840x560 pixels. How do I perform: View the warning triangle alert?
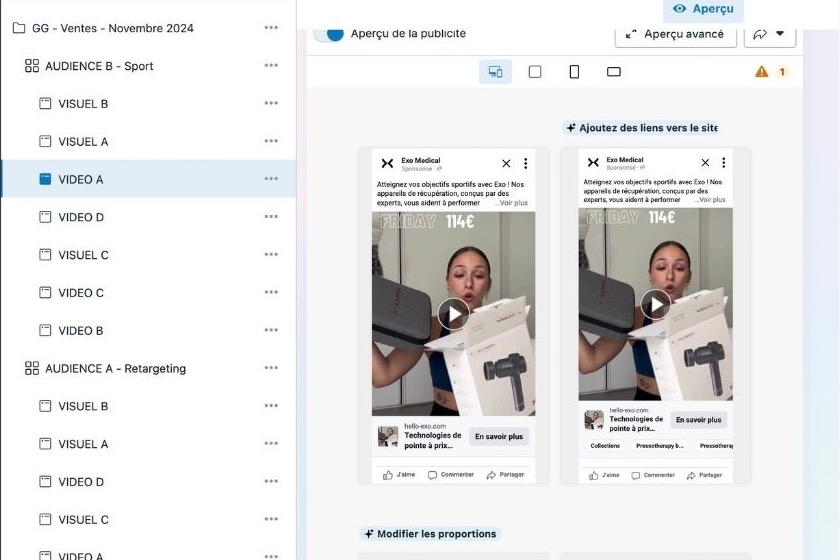pyautogui.click(x=761, y=72)
